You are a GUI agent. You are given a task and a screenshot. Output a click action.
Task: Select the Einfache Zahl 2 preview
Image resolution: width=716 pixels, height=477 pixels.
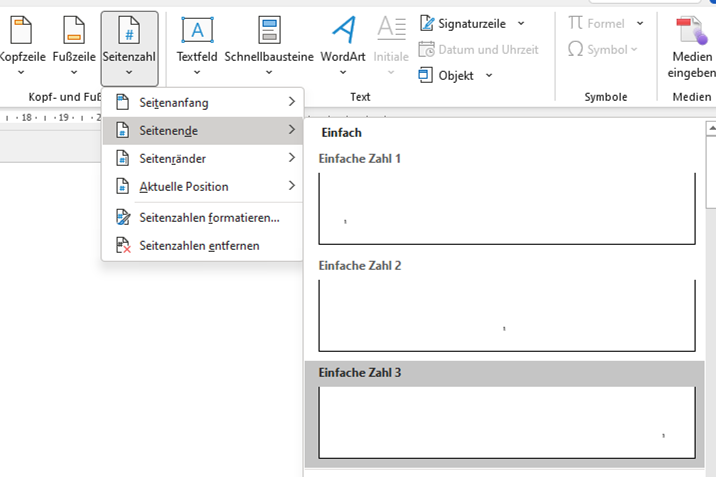[506, 315]
